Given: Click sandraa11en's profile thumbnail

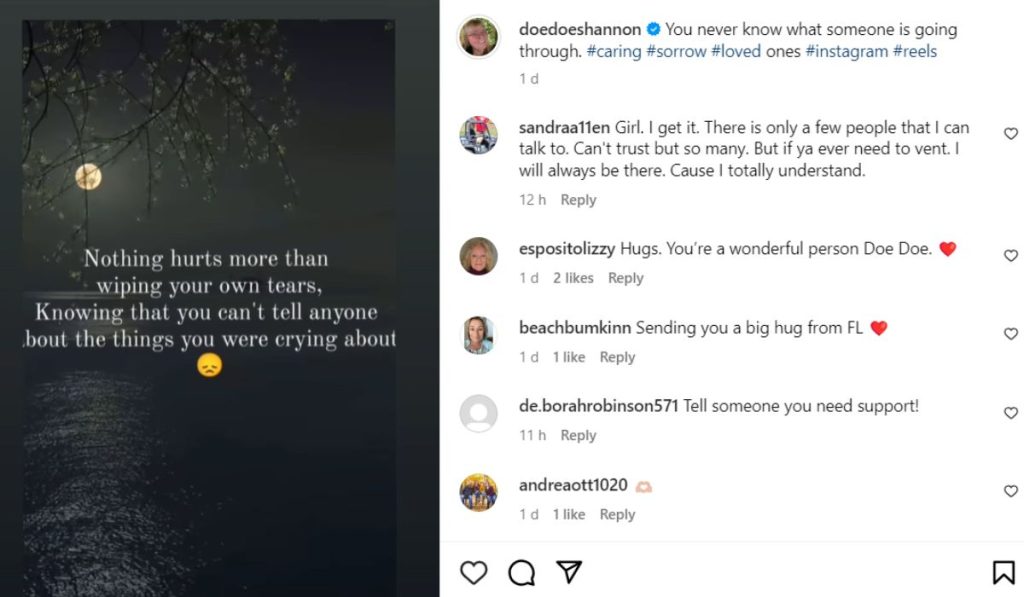Looking at the screenshot, I should coord(479,135).
